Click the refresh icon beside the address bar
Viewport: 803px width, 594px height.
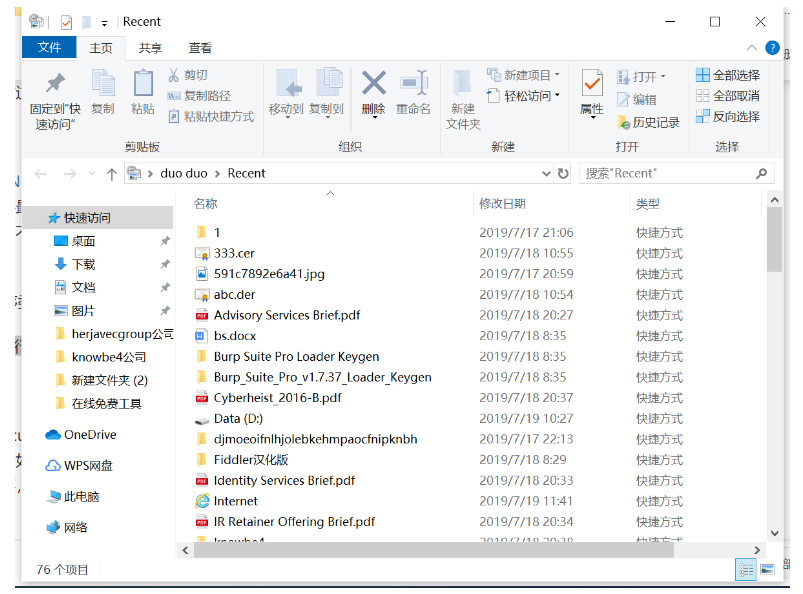pos(563,174)
